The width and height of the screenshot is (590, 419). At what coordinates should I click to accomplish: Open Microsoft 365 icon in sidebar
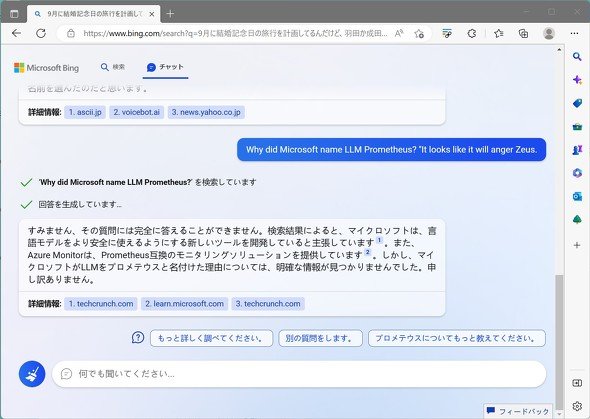tap(577, 173)
